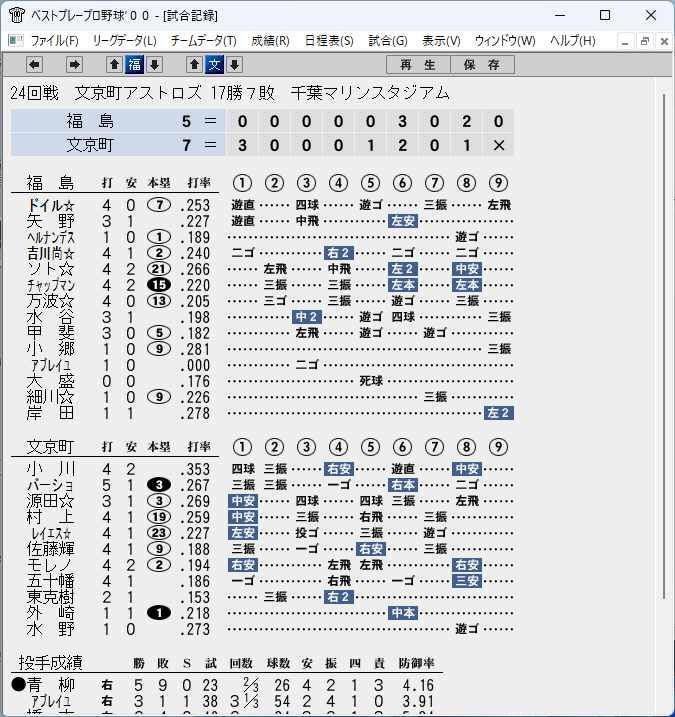Image resolution: width=675 pixels, height=717 pixels.
Task: Click the left arrow previous game button
Action: (x=34, y=64)
